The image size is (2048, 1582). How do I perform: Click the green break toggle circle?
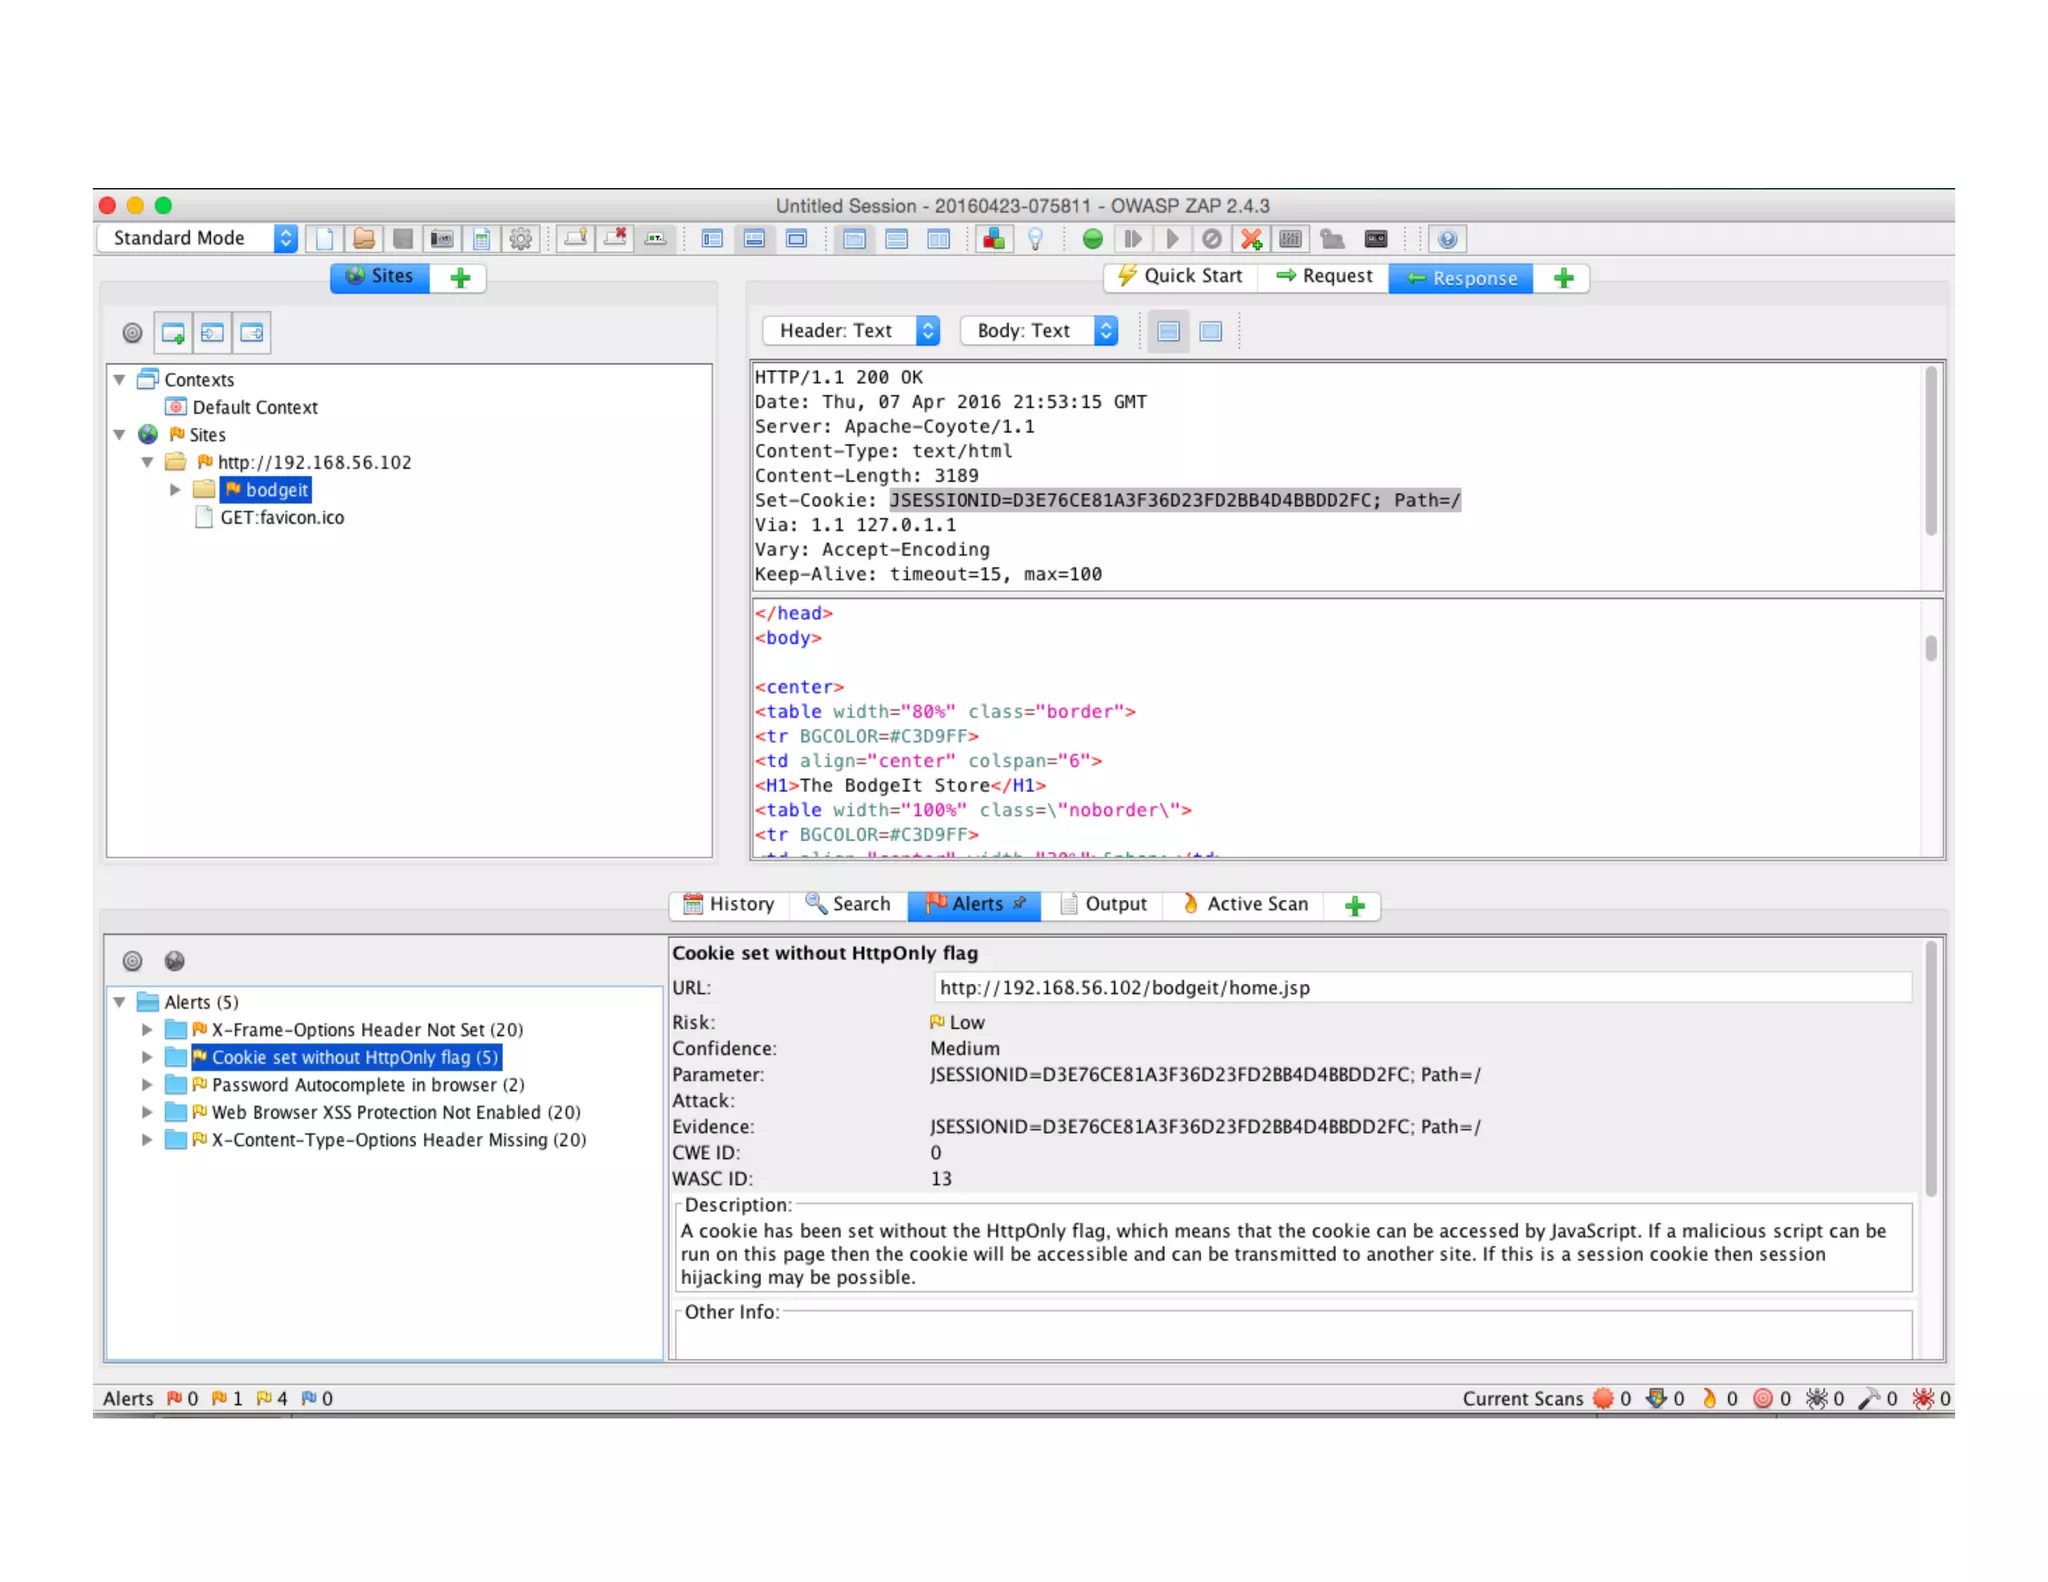(x=1092, y=239)
